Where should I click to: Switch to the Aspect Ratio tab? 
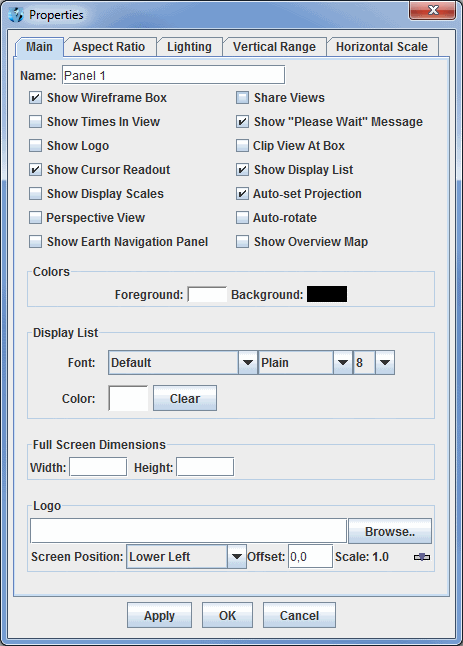pos(109,47)
